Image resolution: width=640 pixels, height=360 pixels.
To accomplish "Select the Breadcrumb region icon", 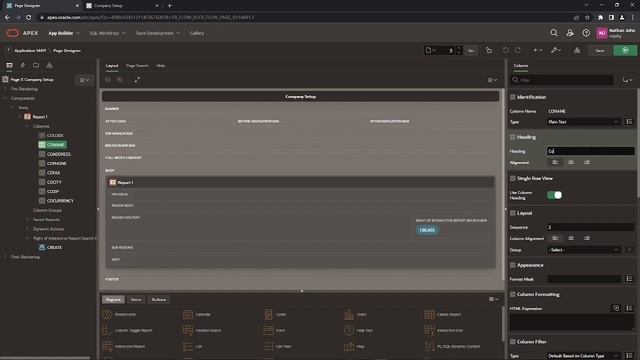I will click(x=107, y=314).
